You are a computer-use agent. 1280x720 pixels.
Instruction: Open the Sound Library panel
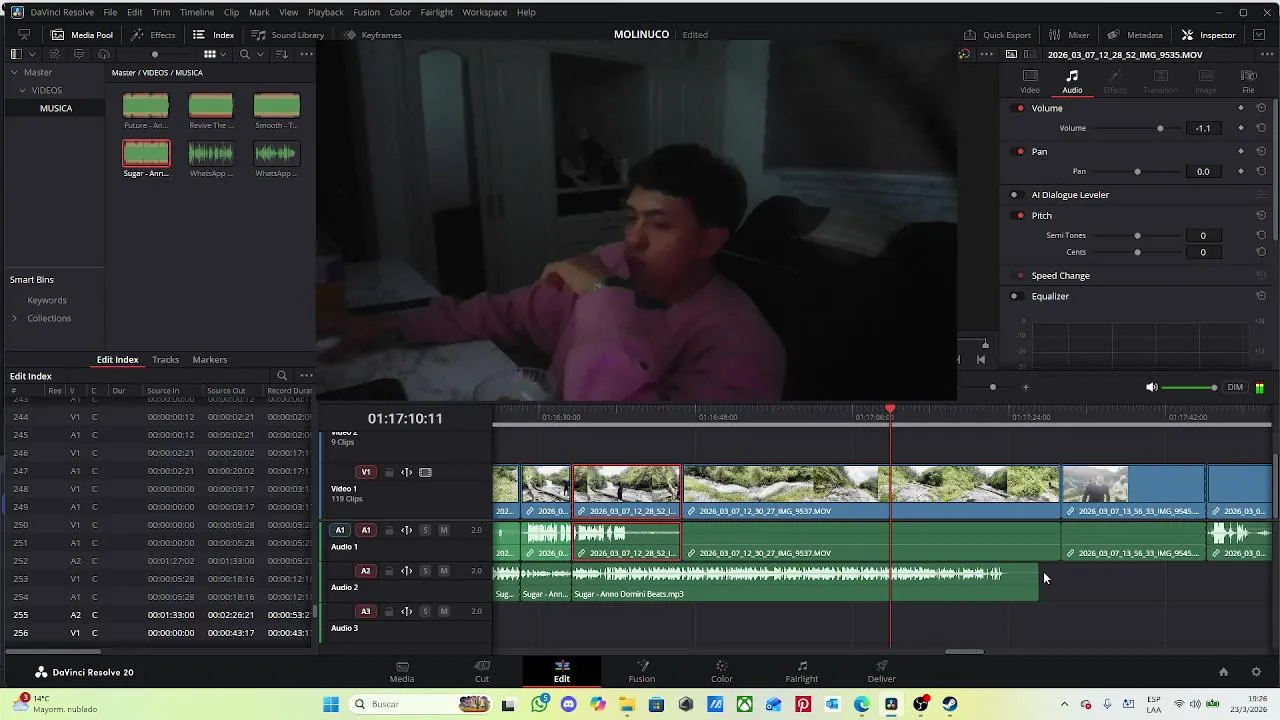tap(288, 35)
